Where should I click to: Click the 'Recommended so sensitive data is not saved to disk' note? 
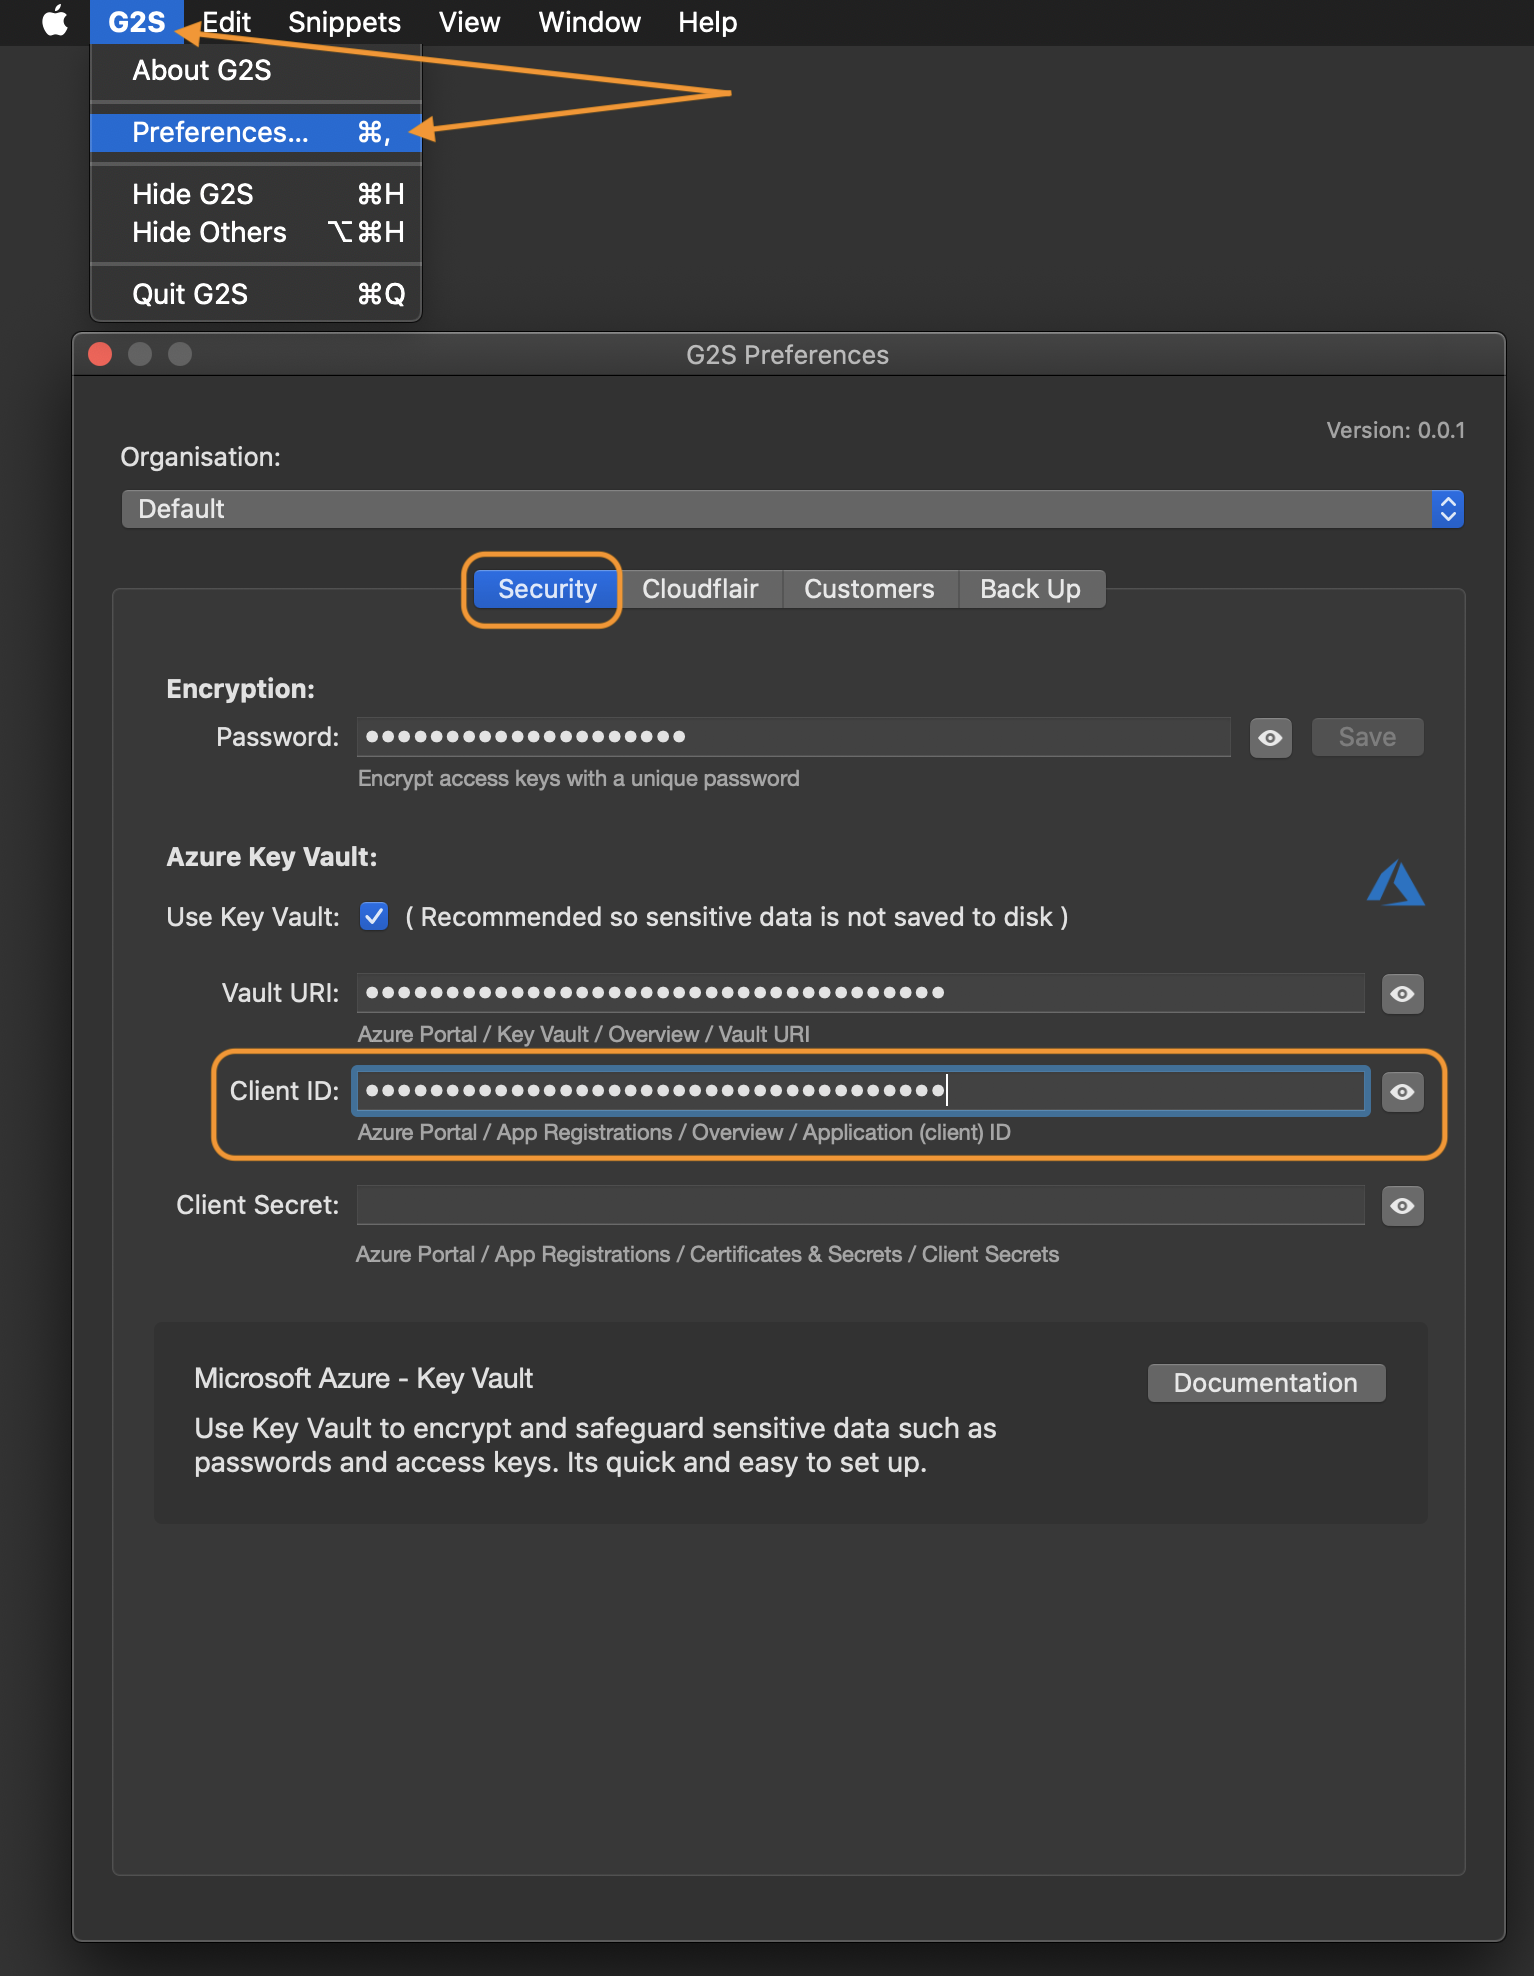click(737, 917)
